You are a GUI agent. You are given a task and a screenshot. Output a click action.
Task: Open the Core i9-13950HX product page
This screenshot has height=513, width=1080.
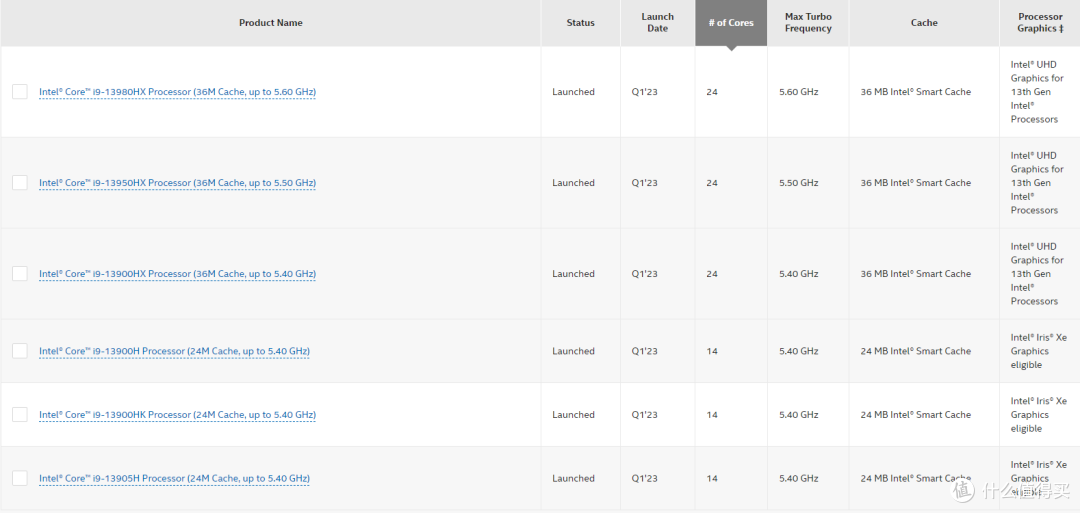[177, 183]
